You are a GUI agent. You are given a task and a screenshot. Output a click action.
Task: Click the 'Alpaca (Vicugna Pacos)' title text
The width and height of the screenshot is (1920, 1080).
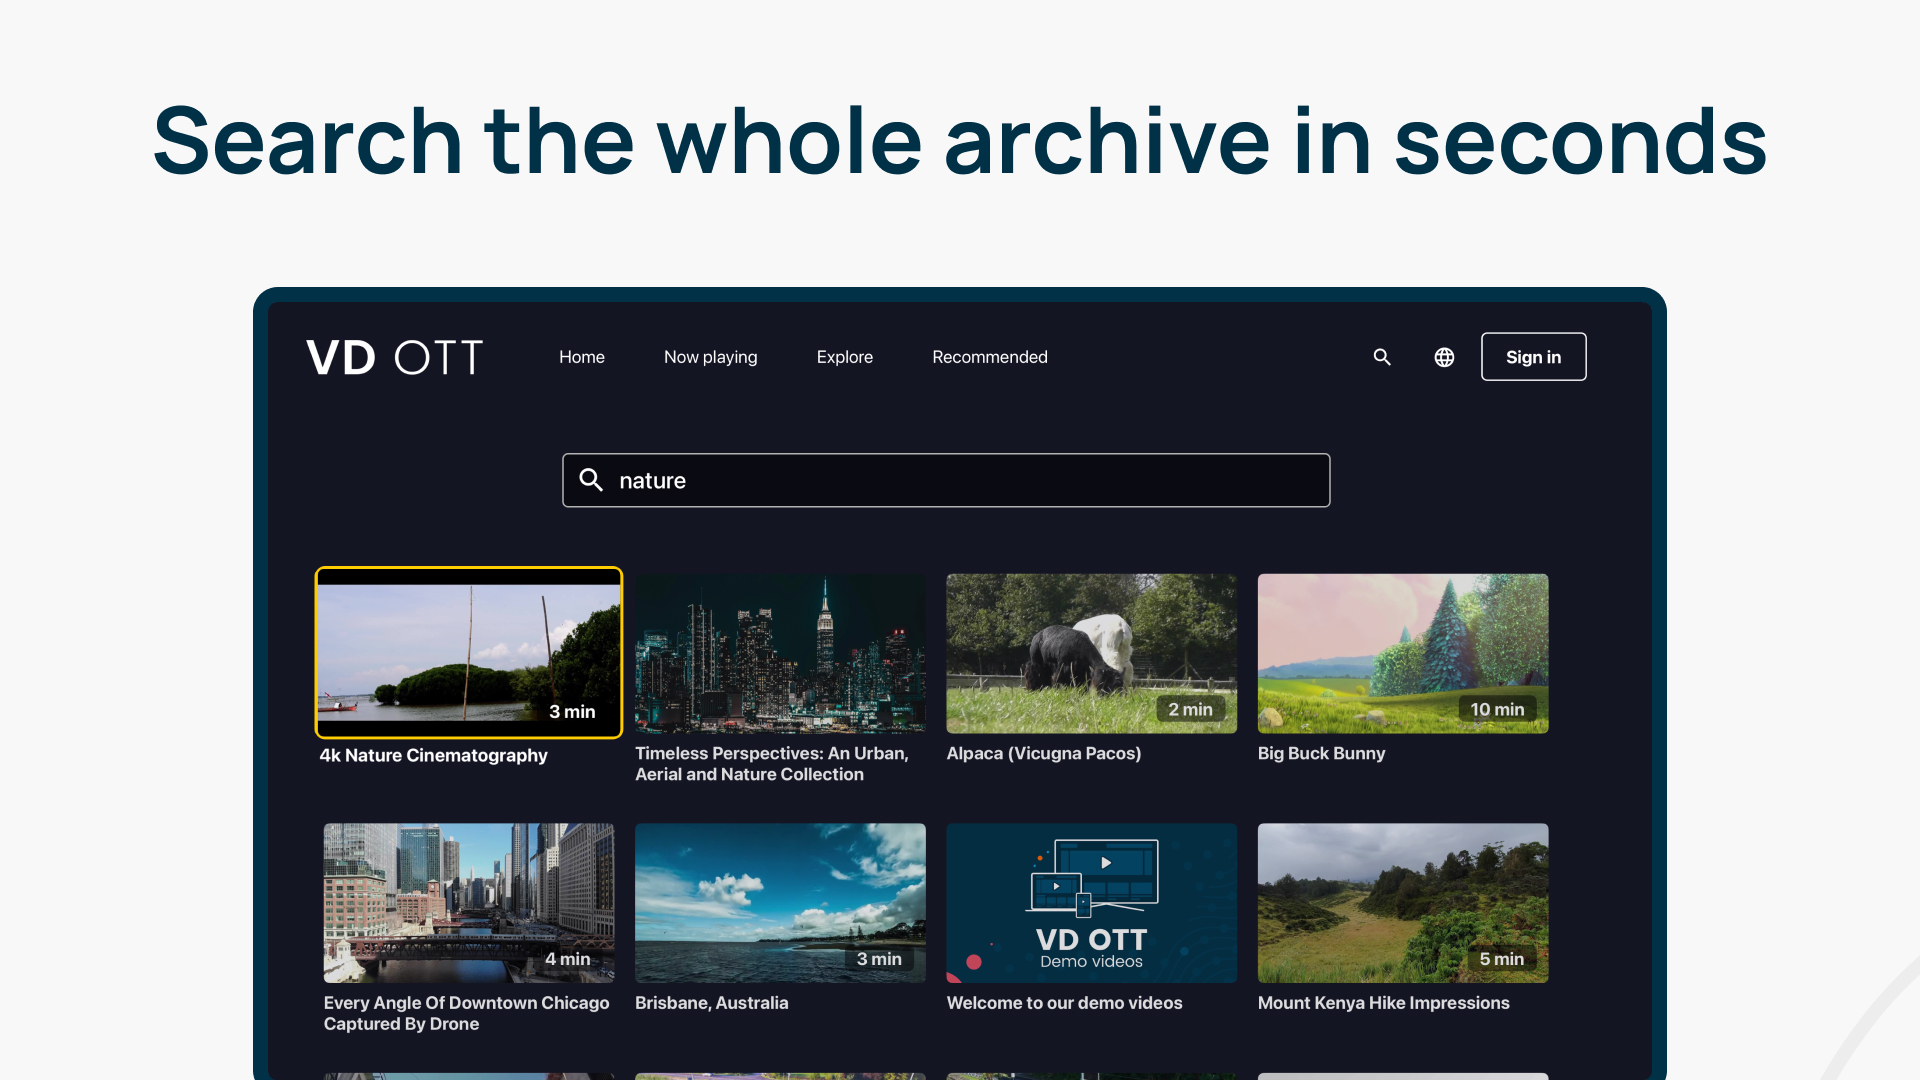pyautogui.click(x=1044, y=753)
